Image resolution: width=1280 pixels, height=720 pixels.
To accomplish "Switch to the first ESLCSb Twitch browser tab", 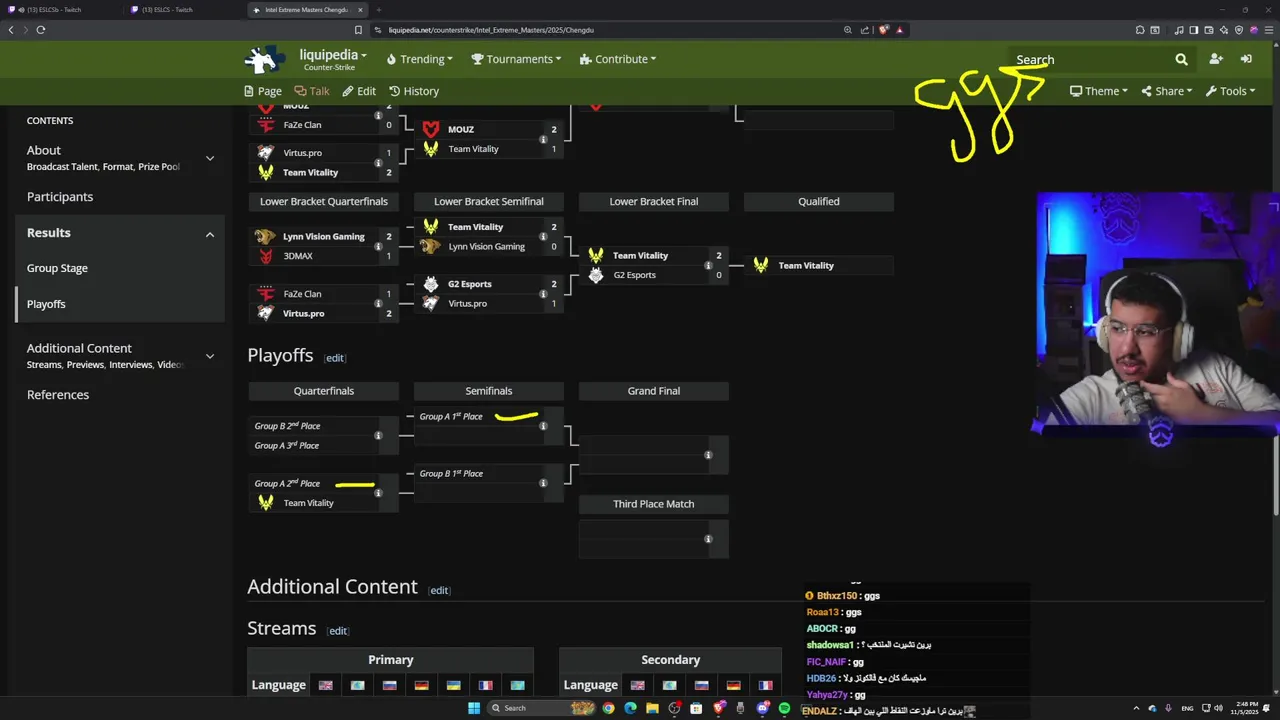I will (x=58, y=10).
